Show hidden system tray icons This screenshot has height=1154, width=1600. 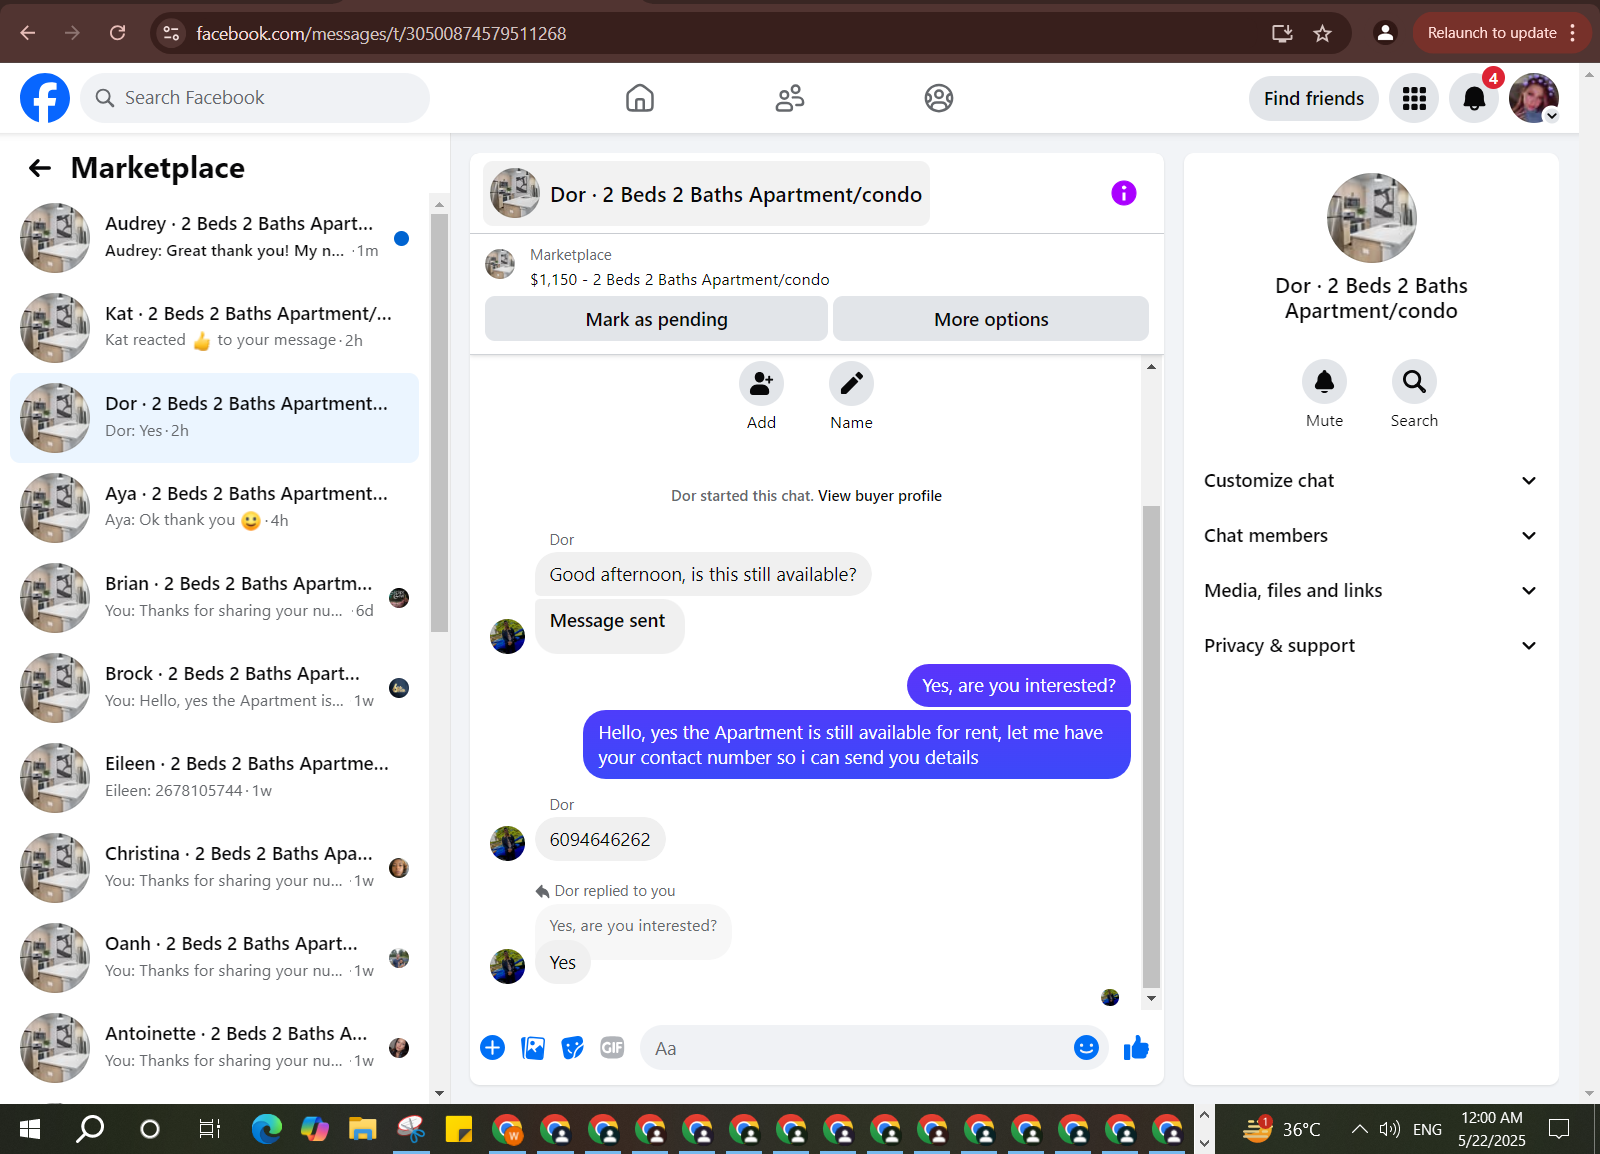click(x=1359, y=1129)
